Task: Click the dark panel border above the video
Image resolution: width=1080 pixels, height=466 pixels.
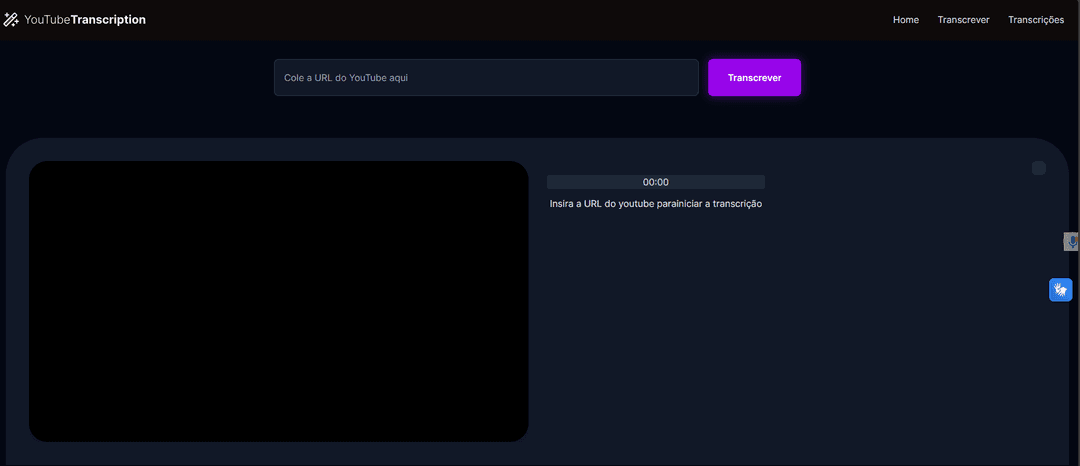Action: (x=278, y=149)
